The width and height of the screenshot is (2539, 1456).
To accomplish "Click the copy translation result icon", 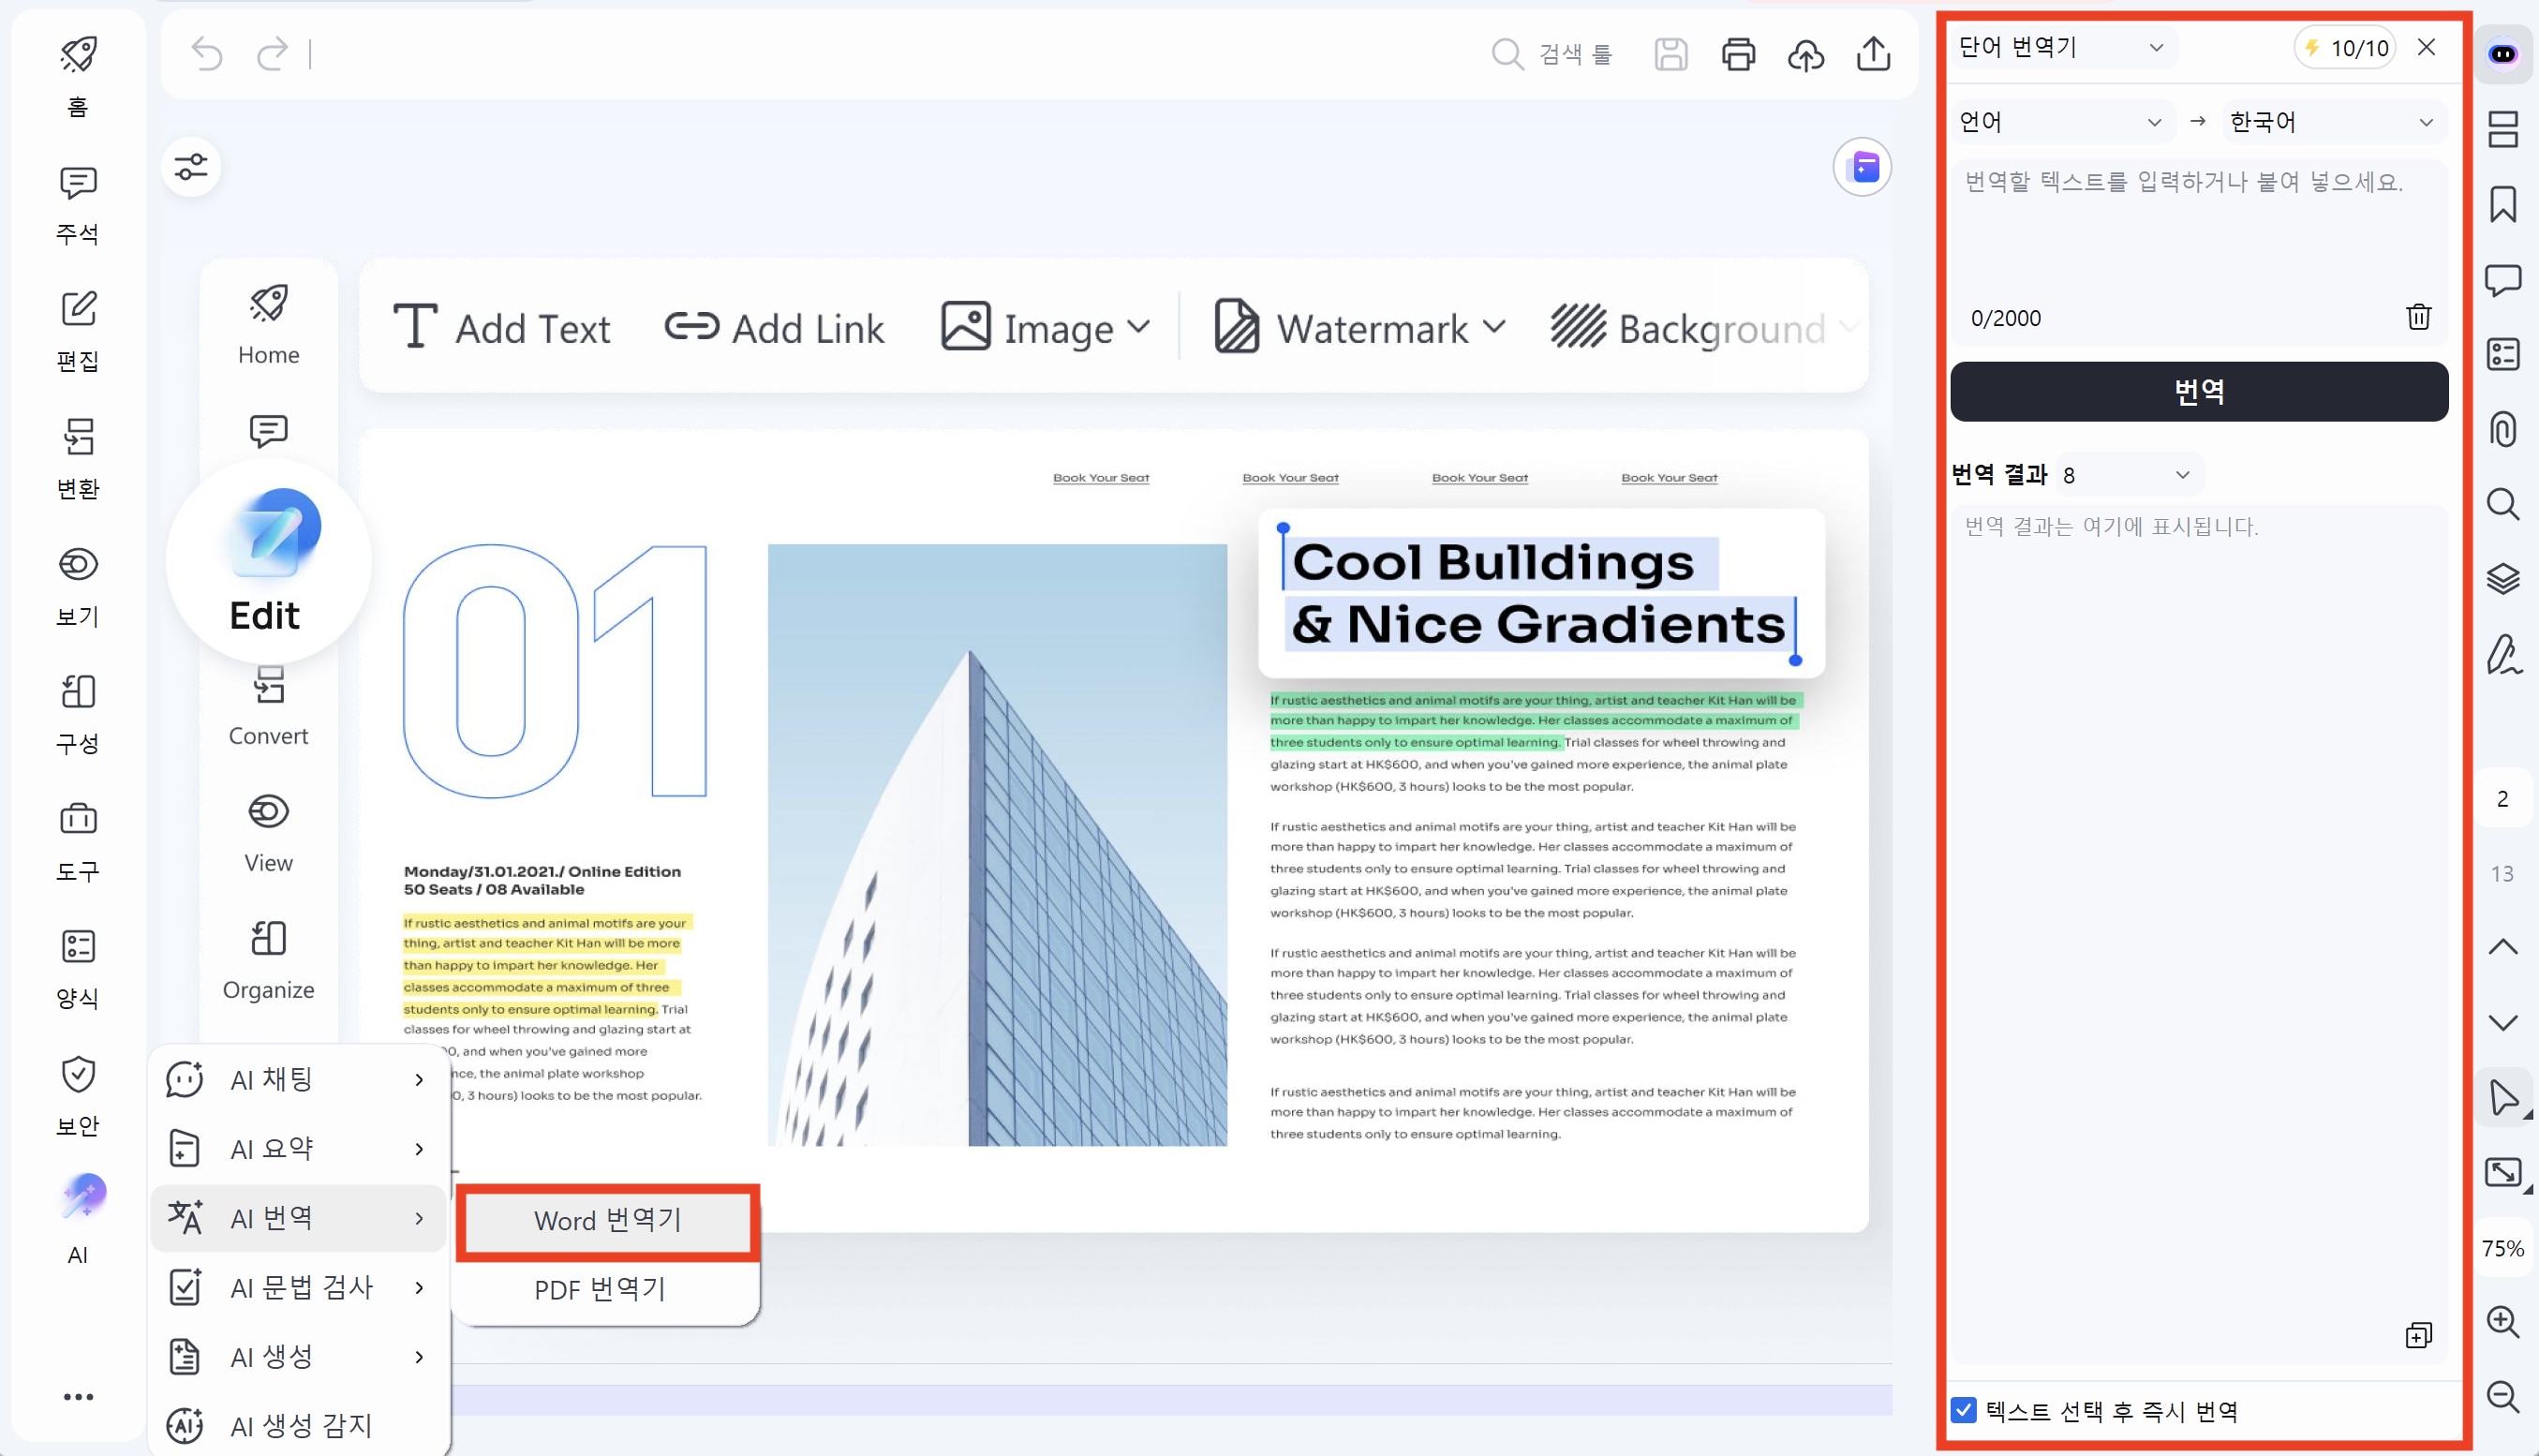I will click(2418, 1335).
